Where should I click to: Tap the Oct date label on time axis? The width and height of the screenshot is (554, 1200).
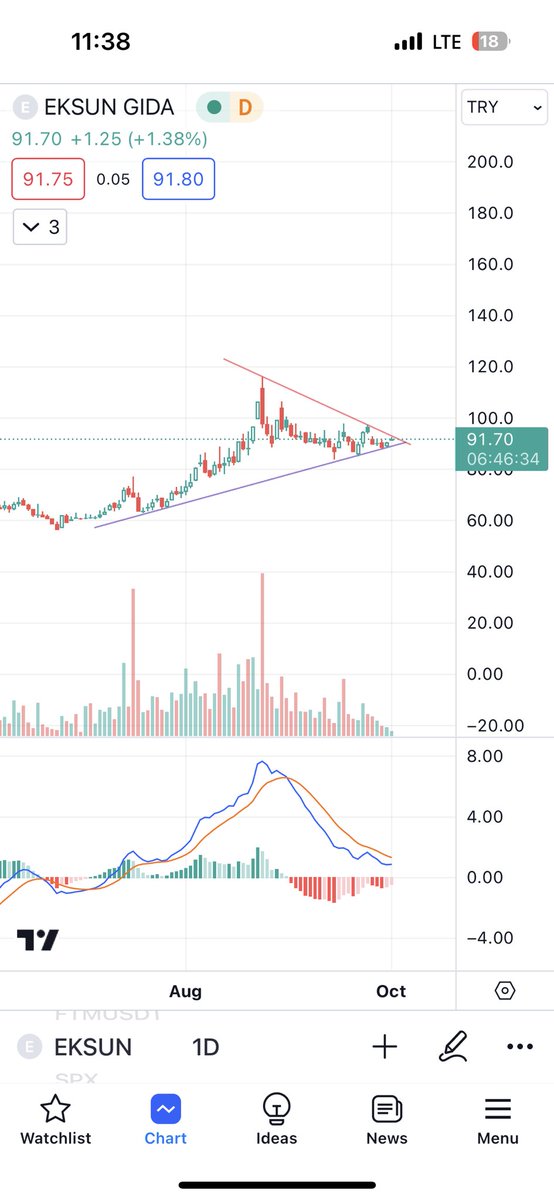(x=391, y=991)
